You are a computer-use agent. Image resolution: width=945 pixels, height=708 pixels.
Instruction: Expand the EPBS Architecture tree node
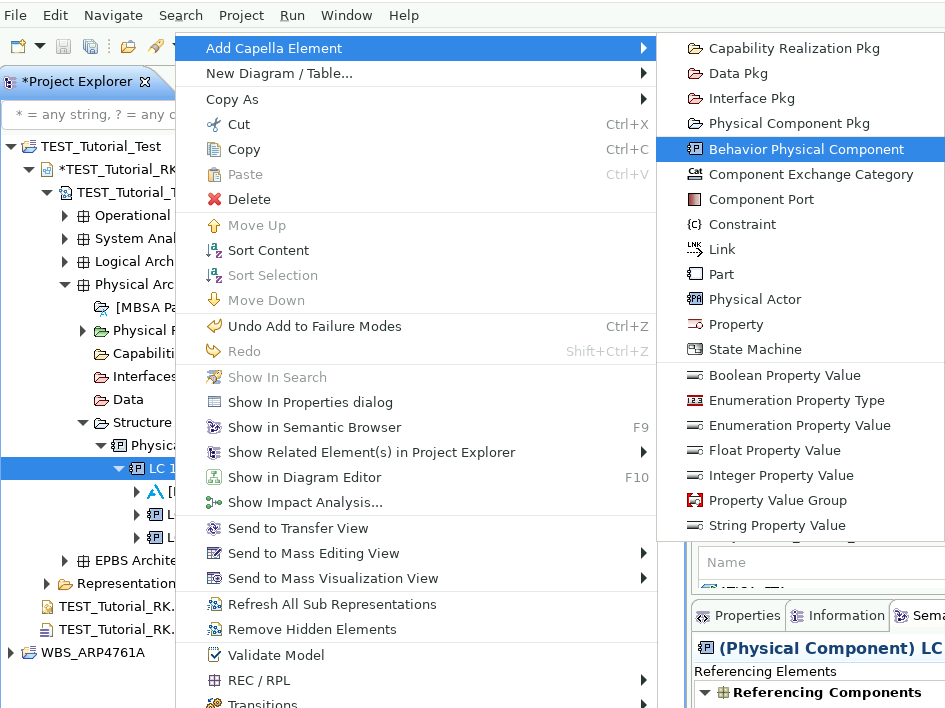(65, 561)
